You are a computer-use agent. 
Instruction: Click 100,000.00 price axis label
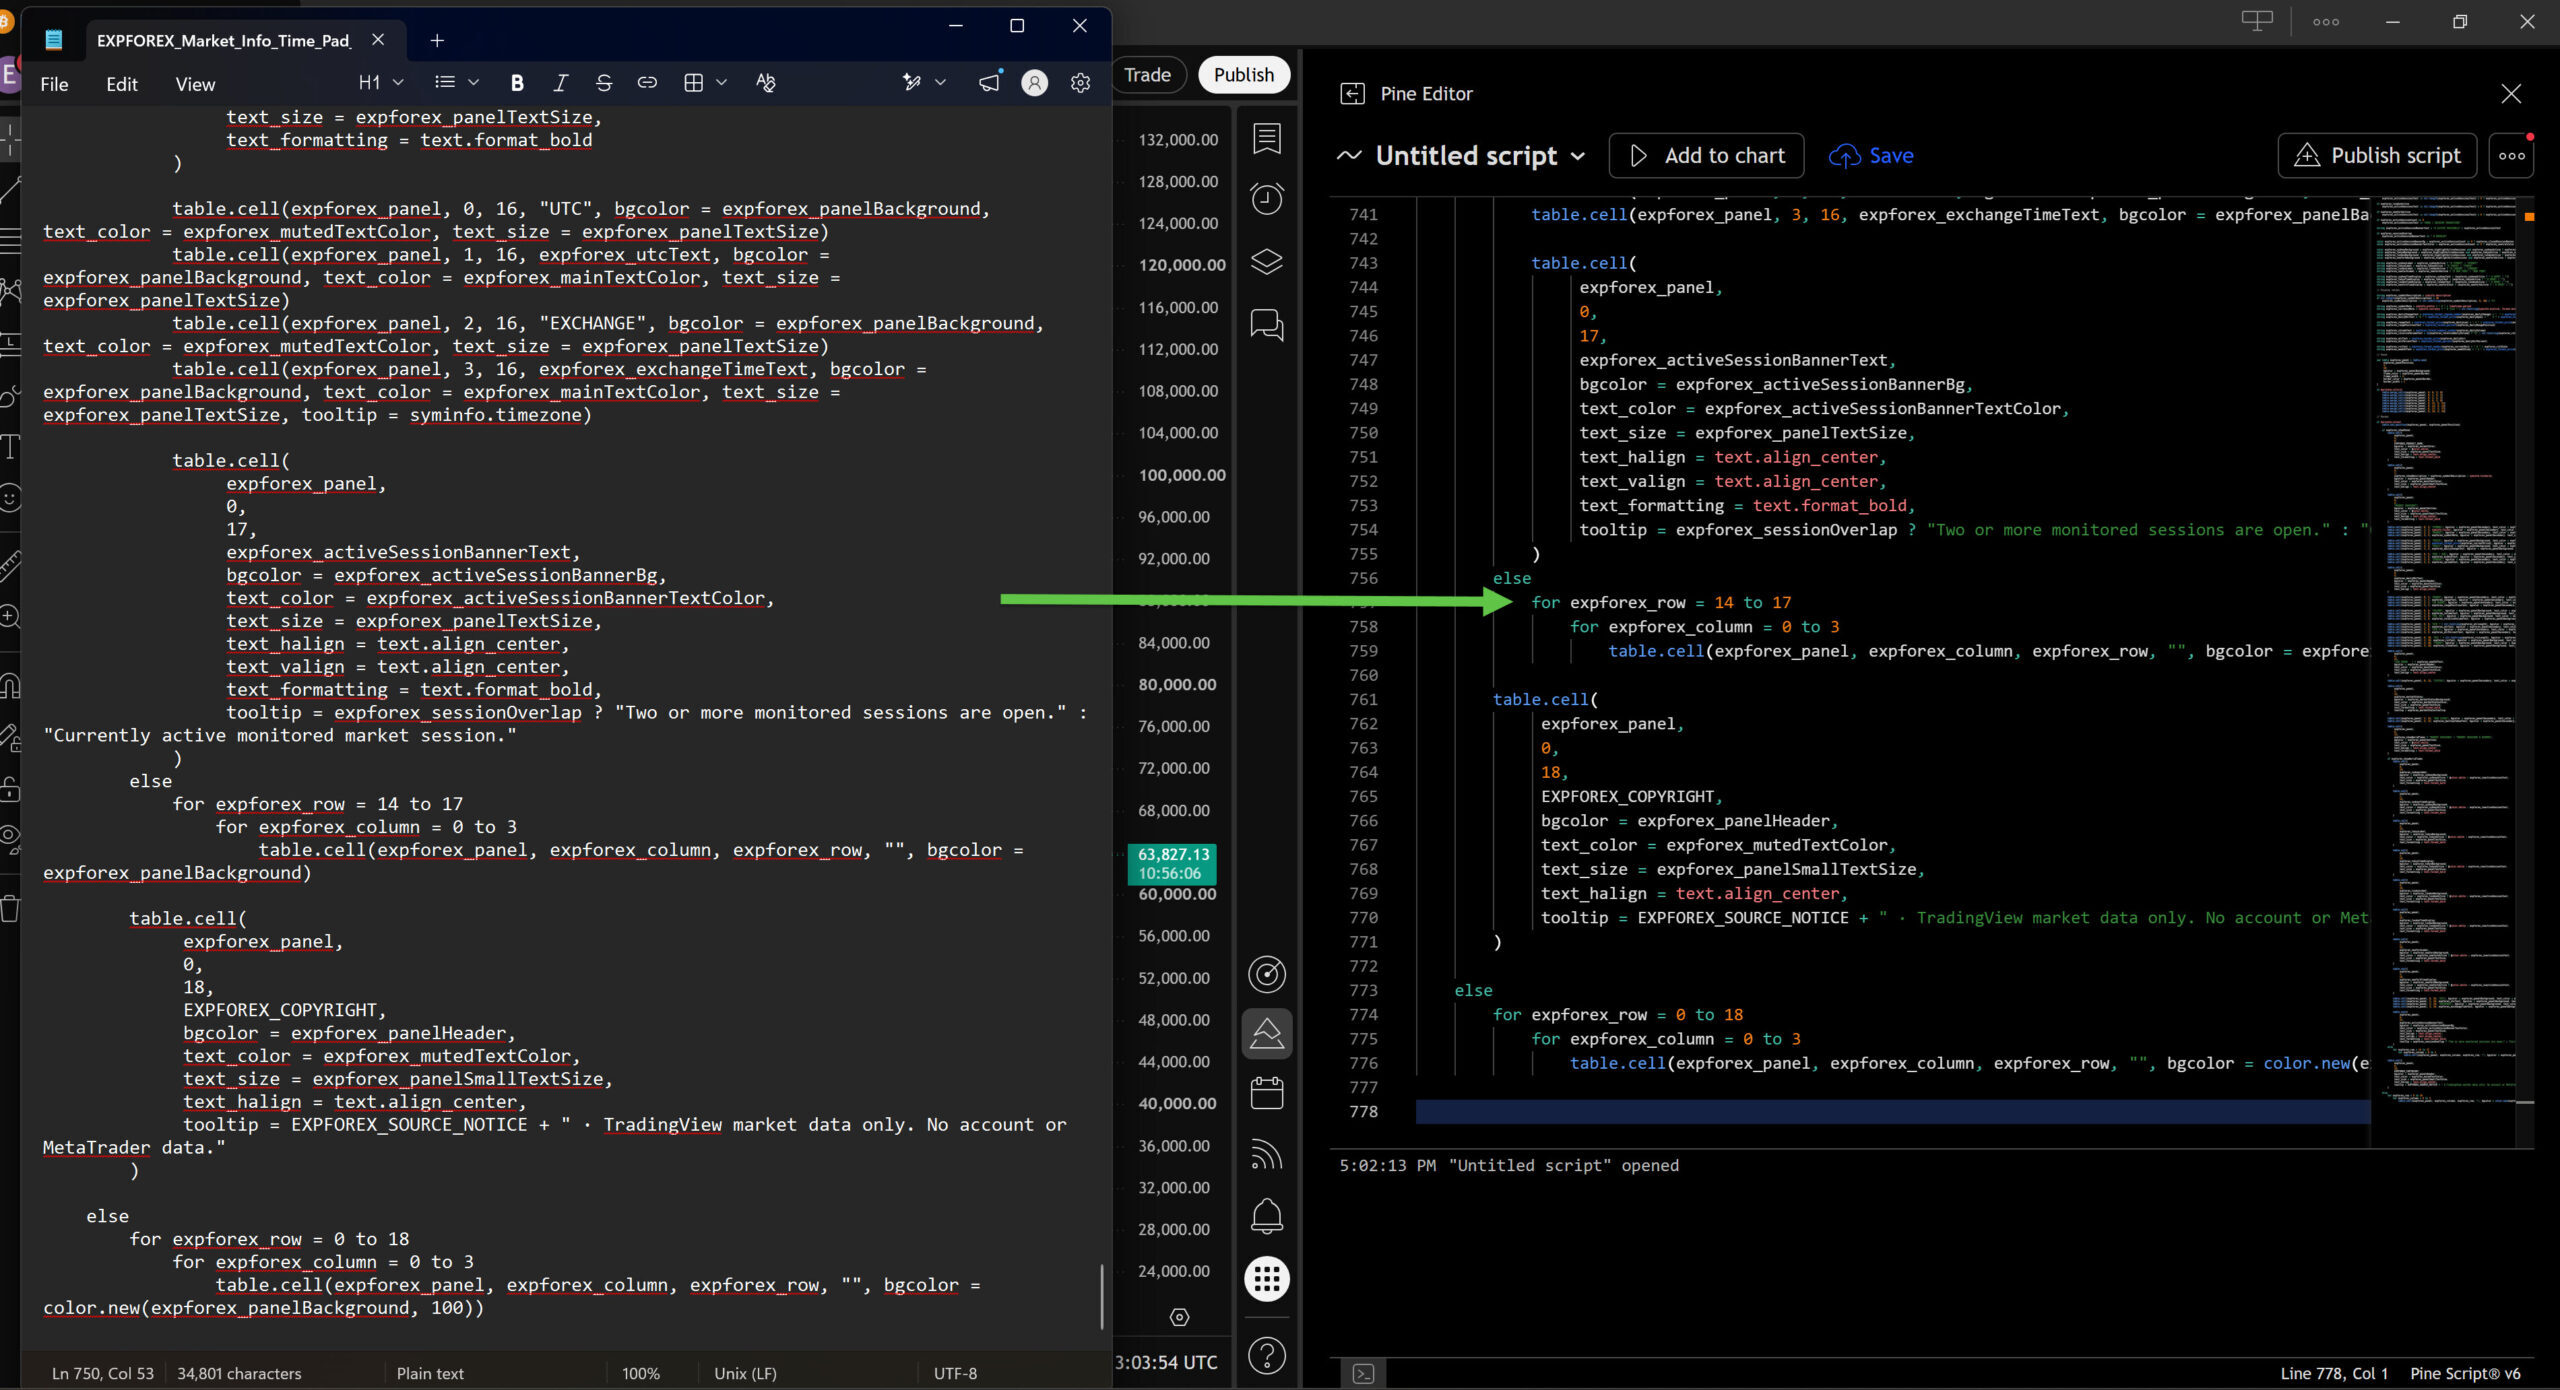1182,475
